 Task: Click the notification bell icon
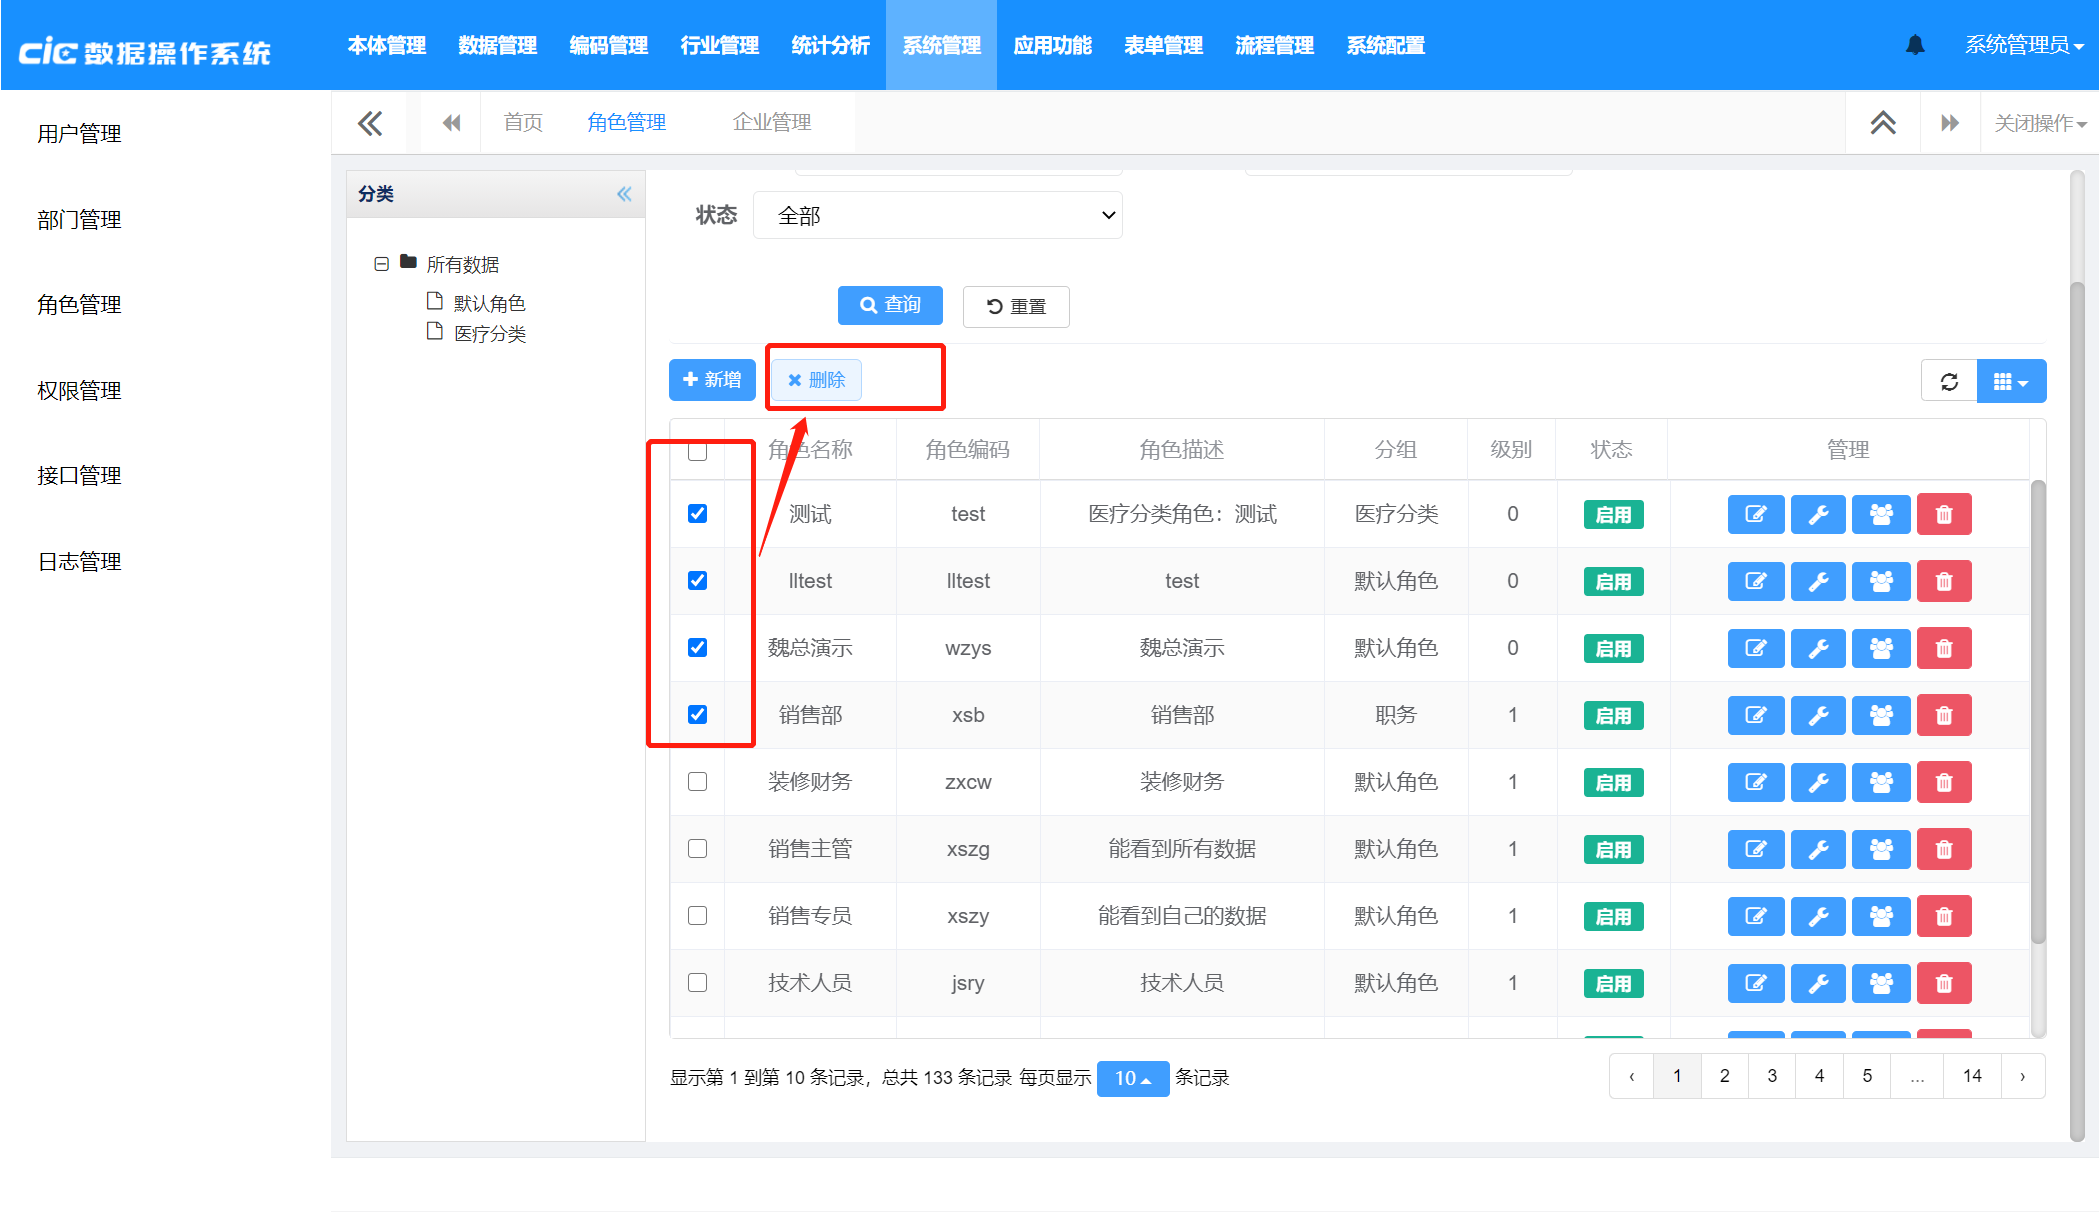(1914, 45)
